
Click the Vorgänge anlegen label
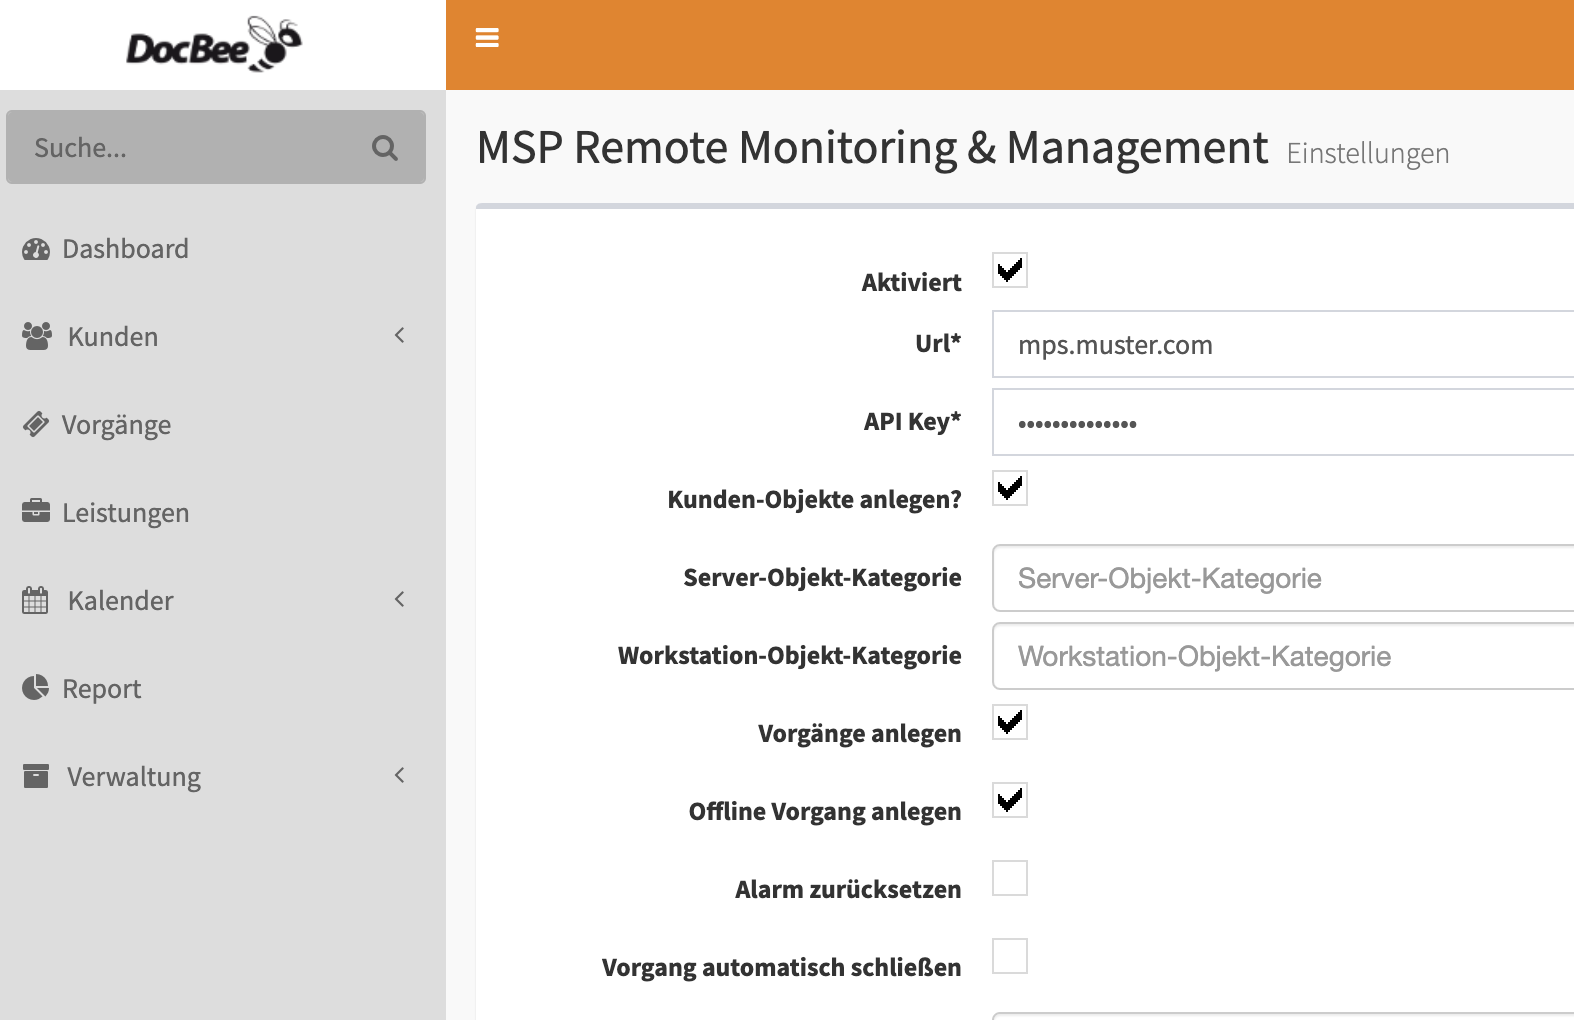click(x=859, y=734)
